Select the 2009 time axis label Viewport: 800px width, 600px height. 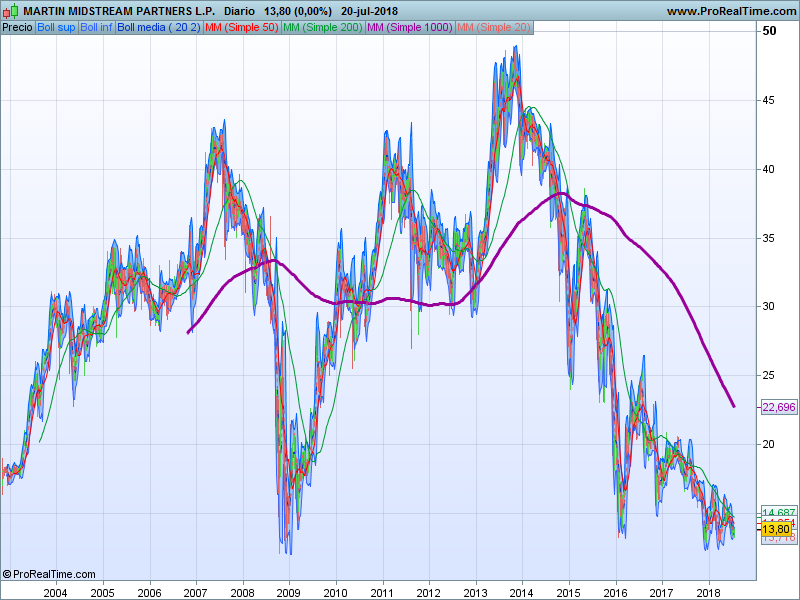click(x=289, y=593)
